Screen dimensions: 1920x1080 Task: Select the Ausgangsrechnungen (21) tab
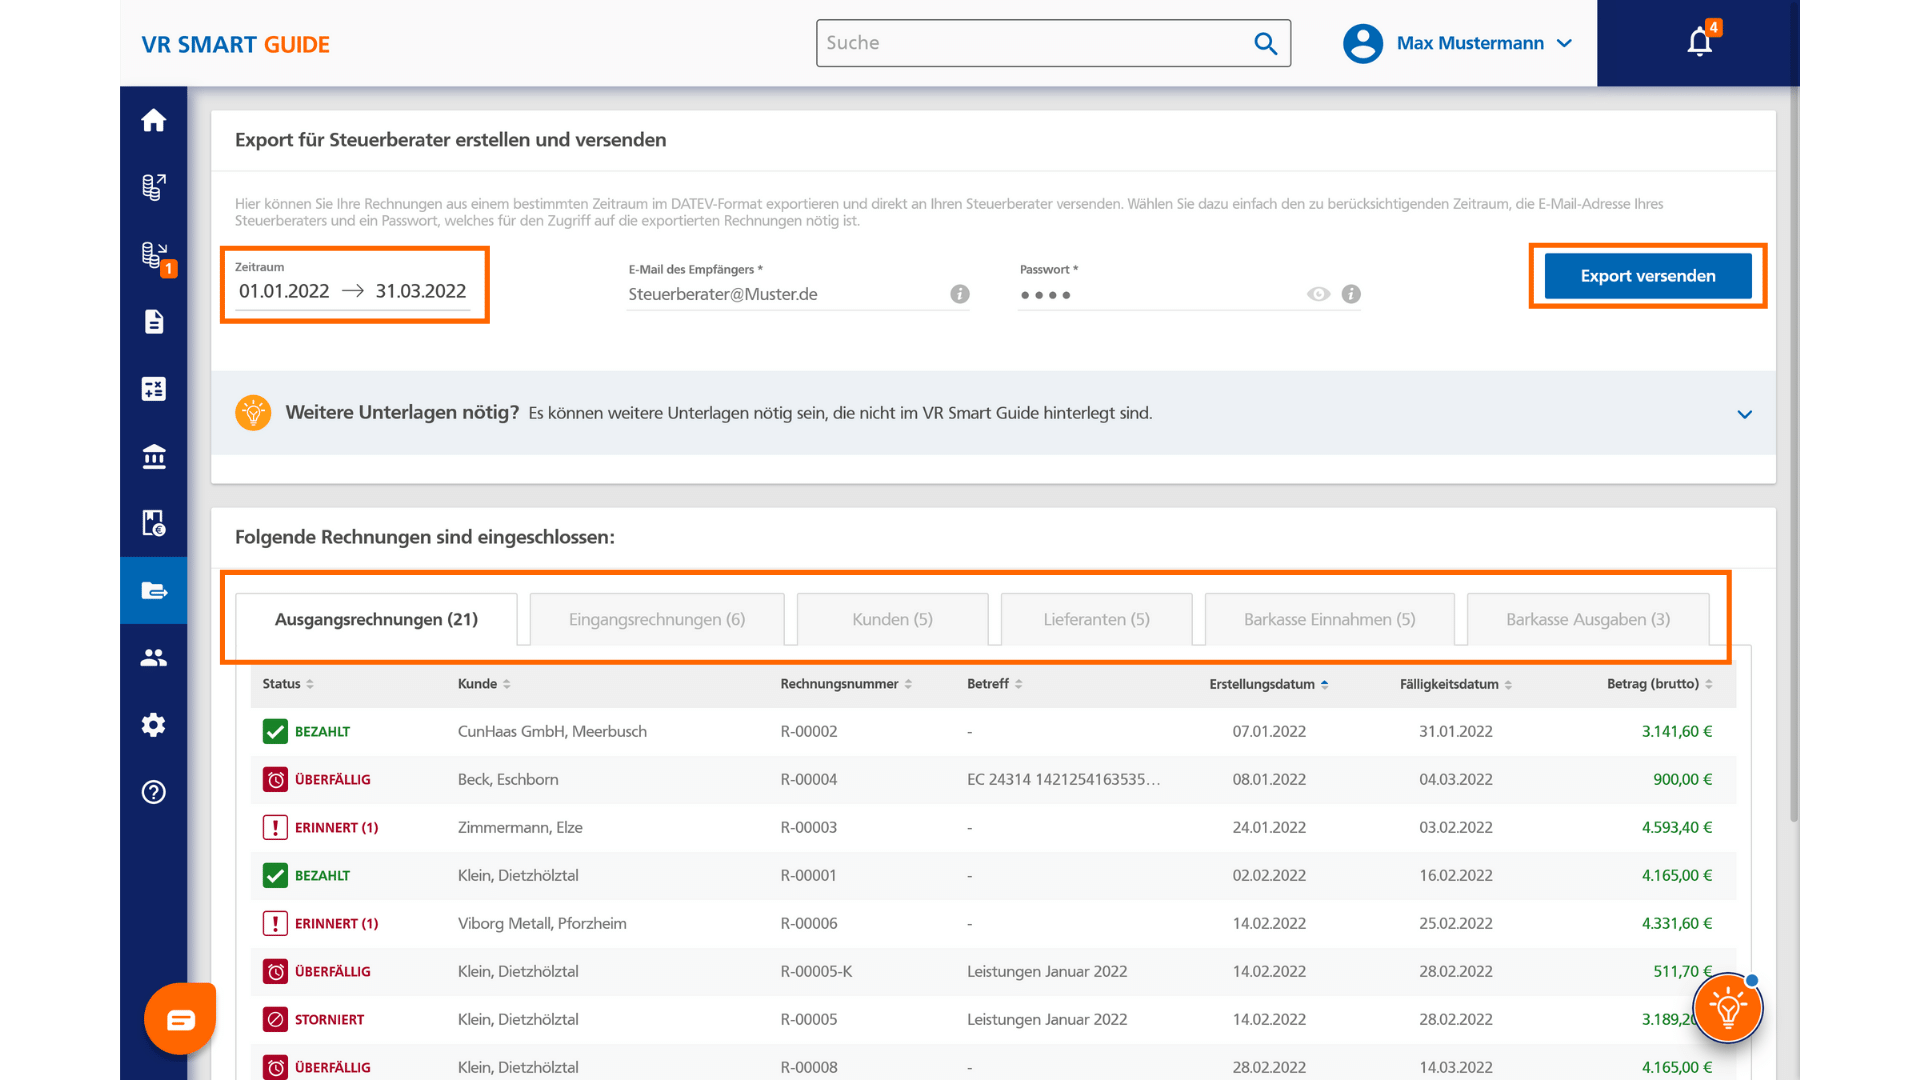tap(376, 619)
